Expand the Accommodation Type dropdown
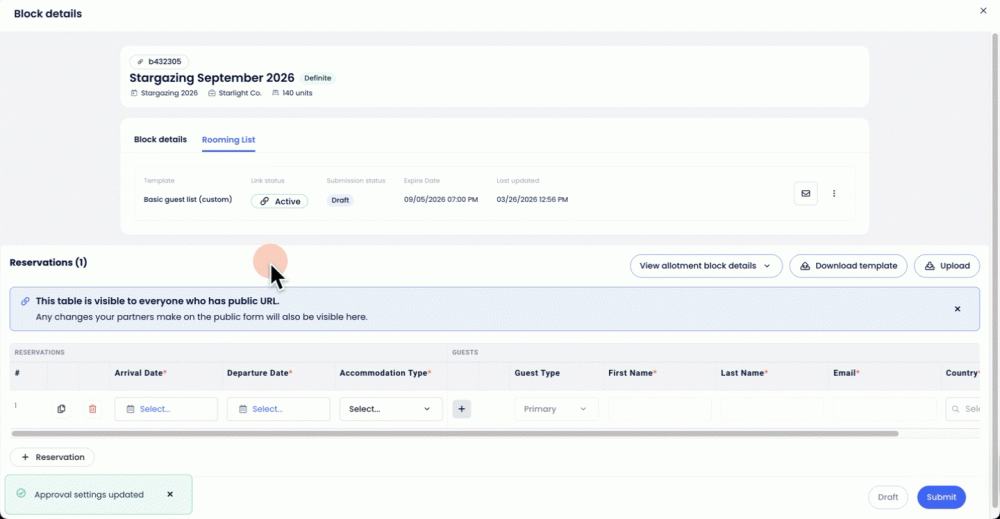The image size is (1000, 519). [390, 409]
